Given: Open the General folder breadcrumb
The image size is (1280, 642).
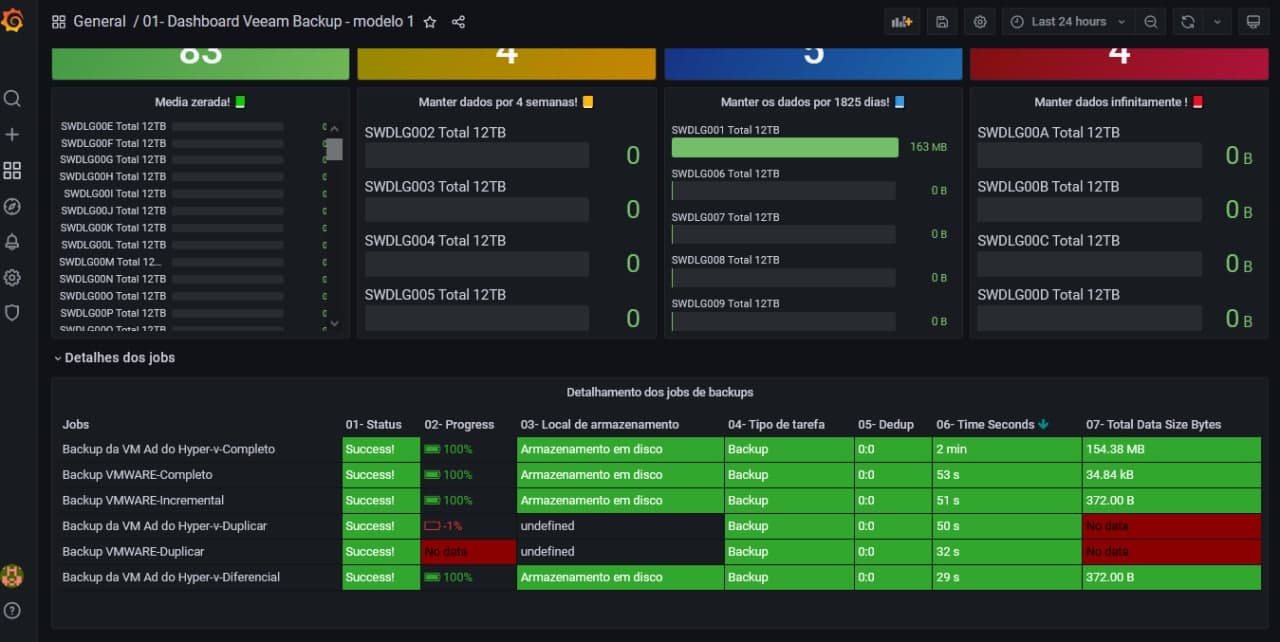Looking at the screenshot, I should coord(100,21).
